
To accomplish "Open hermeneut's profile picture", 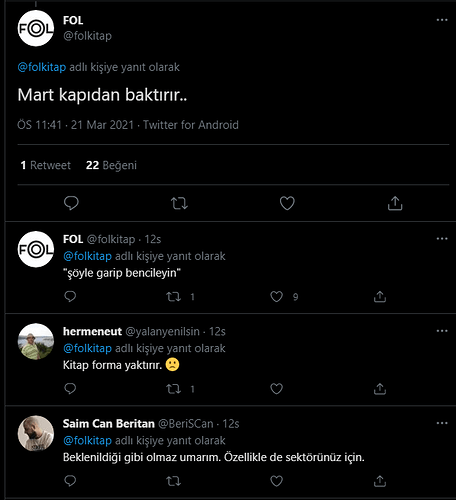I will click(x=36, y=341).
